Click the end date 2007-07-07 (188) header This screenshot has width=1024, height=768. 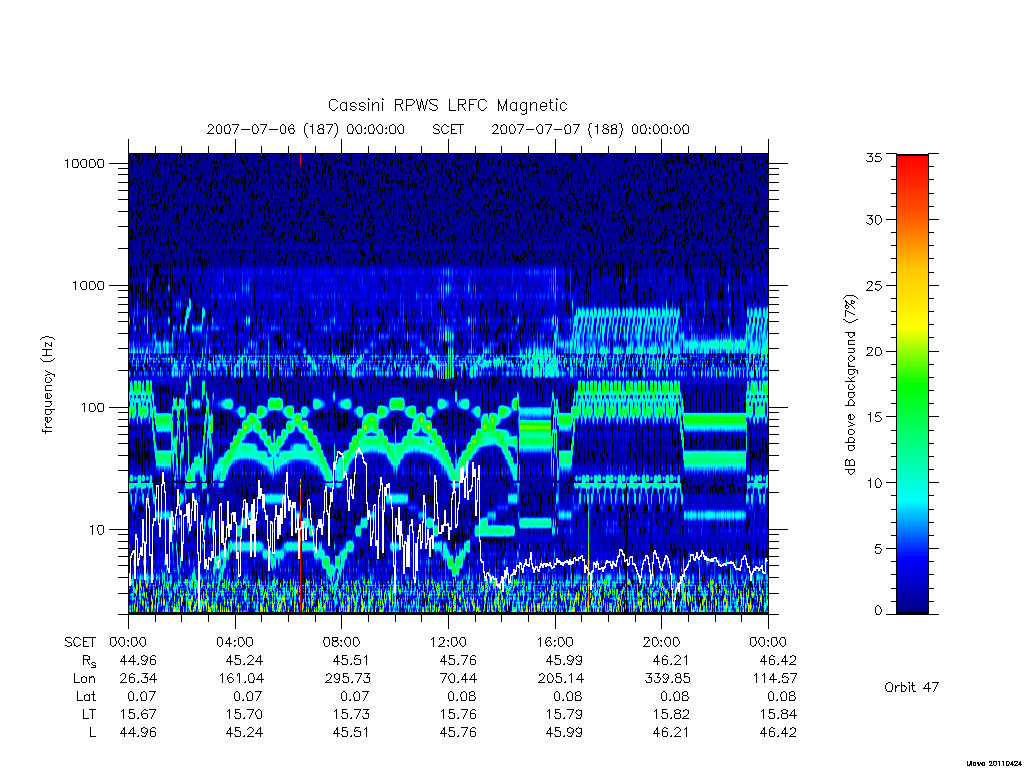pos(590,129)
